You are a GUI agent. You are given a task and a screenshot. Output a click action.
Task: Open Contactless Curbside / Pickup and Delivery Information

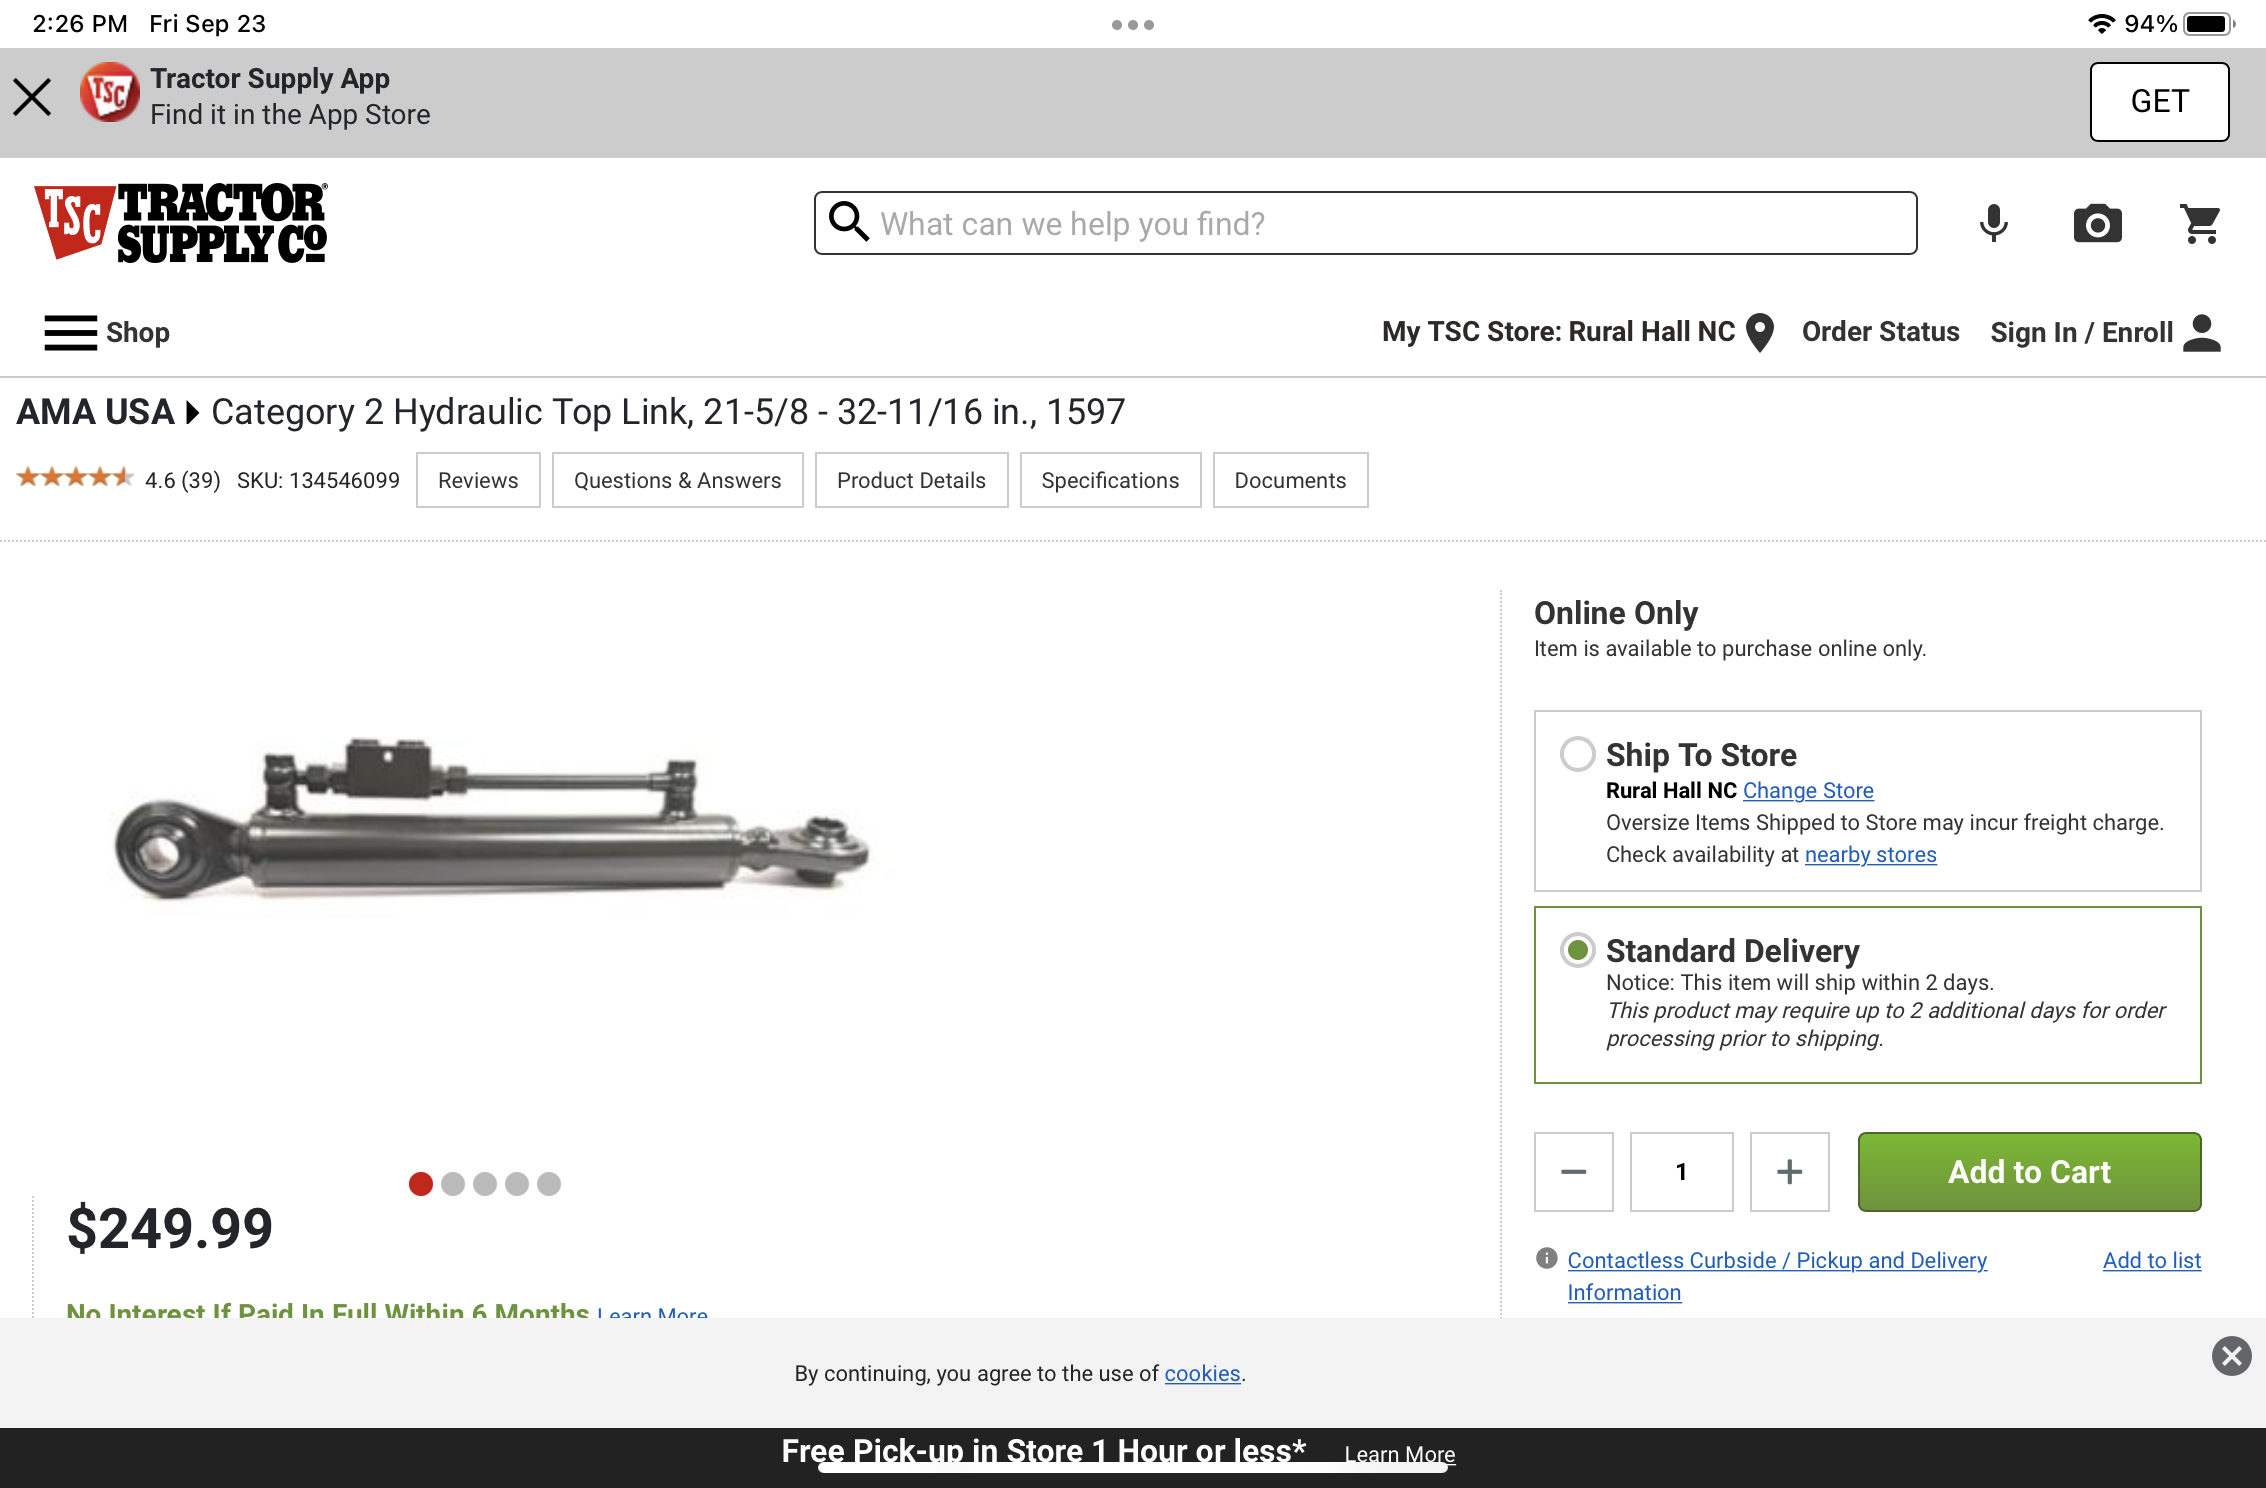point(1776,1276)
